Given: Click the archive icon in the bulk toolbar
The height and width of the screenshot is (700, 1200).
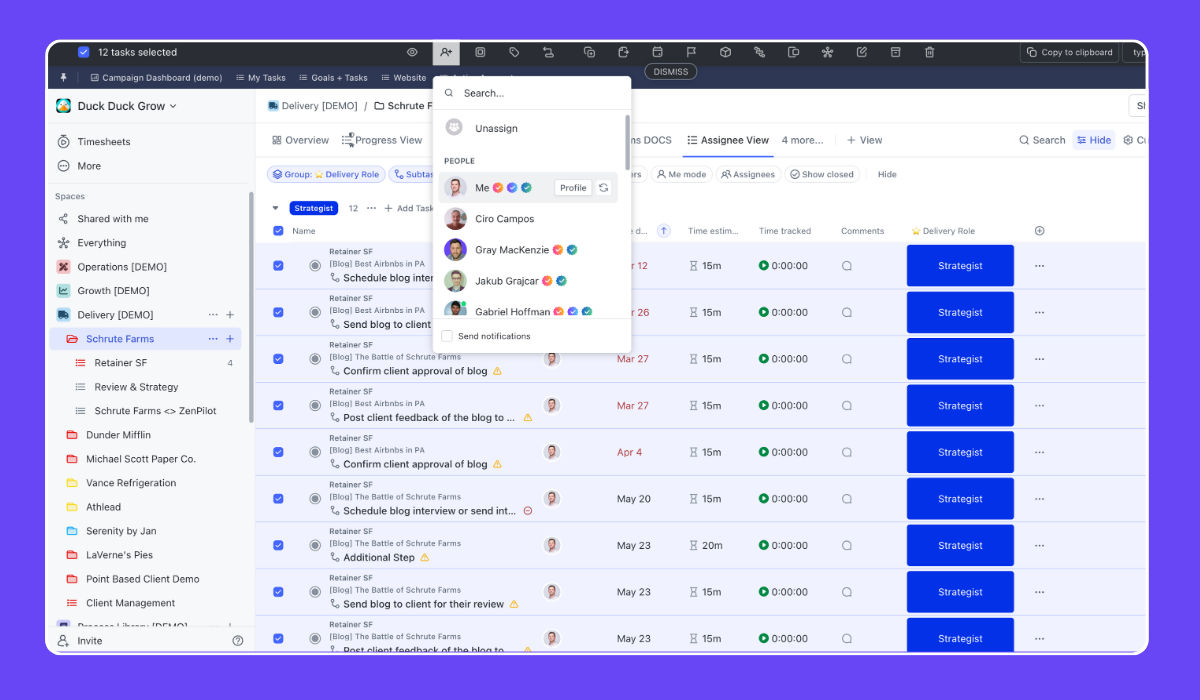Looking at the screenshot, I should [895, 52].
